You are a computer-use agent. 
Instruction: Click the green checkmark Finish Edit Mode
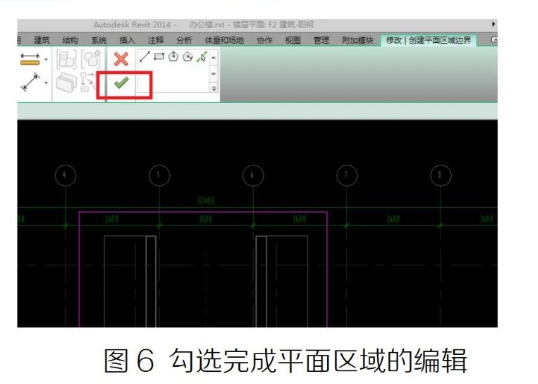click(x=121, y=83)
